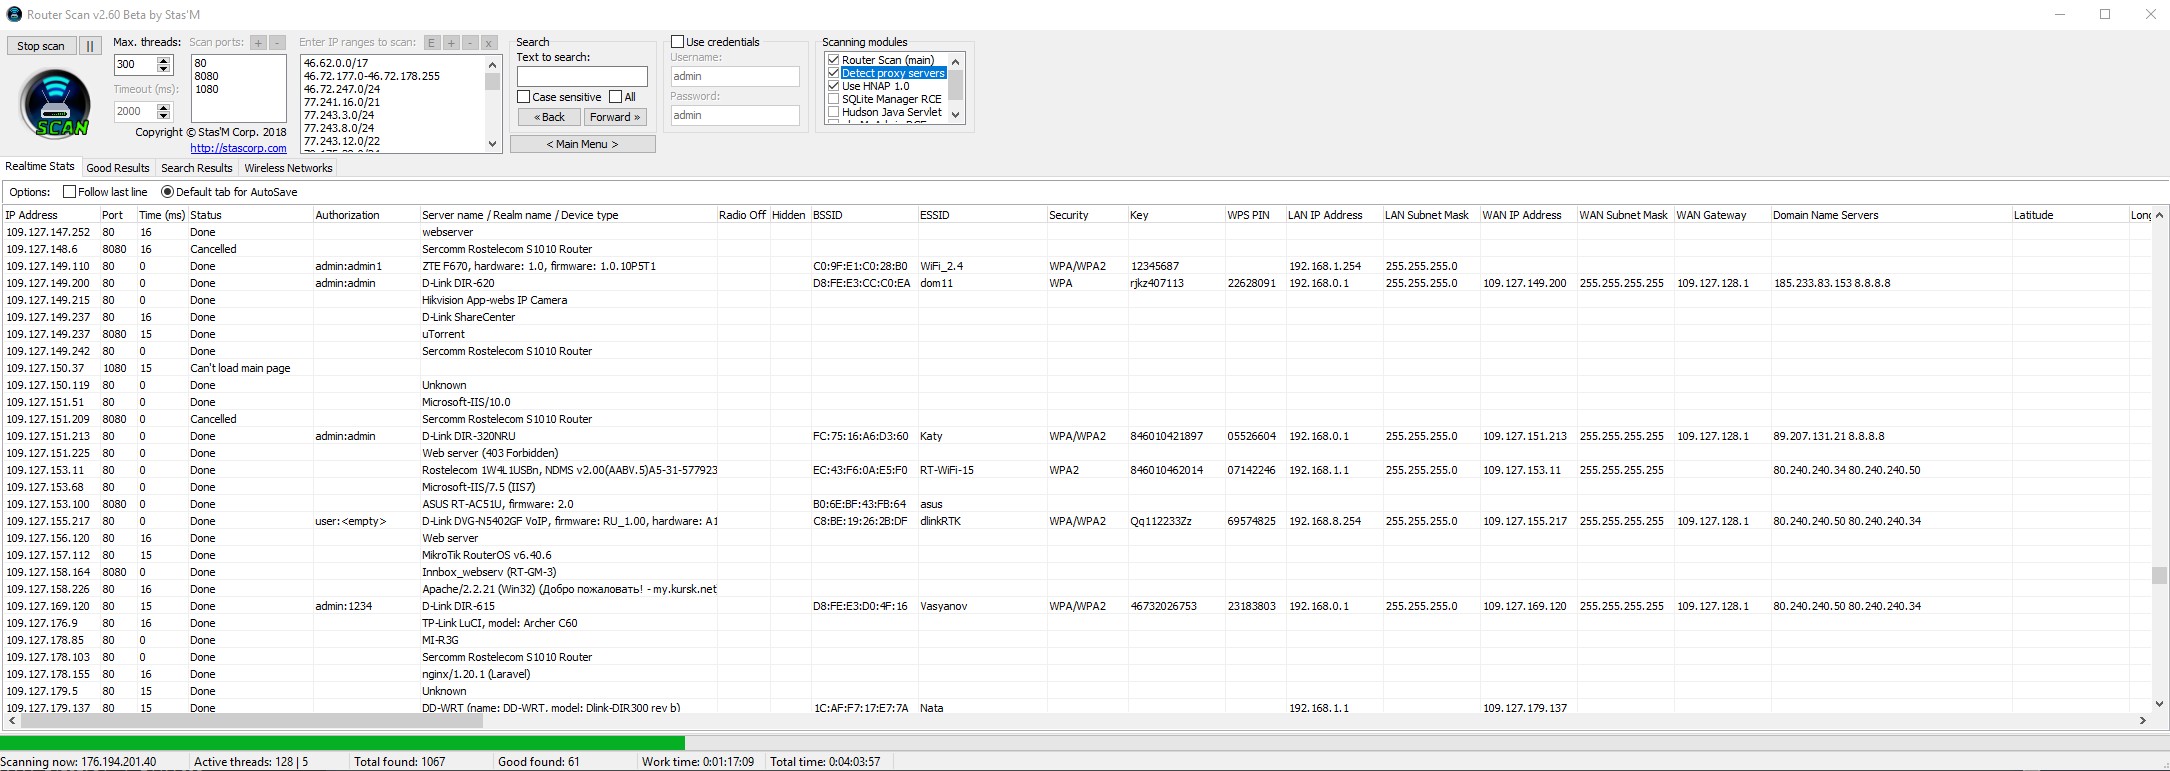The height and width of the screenshot is (771, 2170).
Task: Open the Wireless Networks tab
Action: (288, 168)
